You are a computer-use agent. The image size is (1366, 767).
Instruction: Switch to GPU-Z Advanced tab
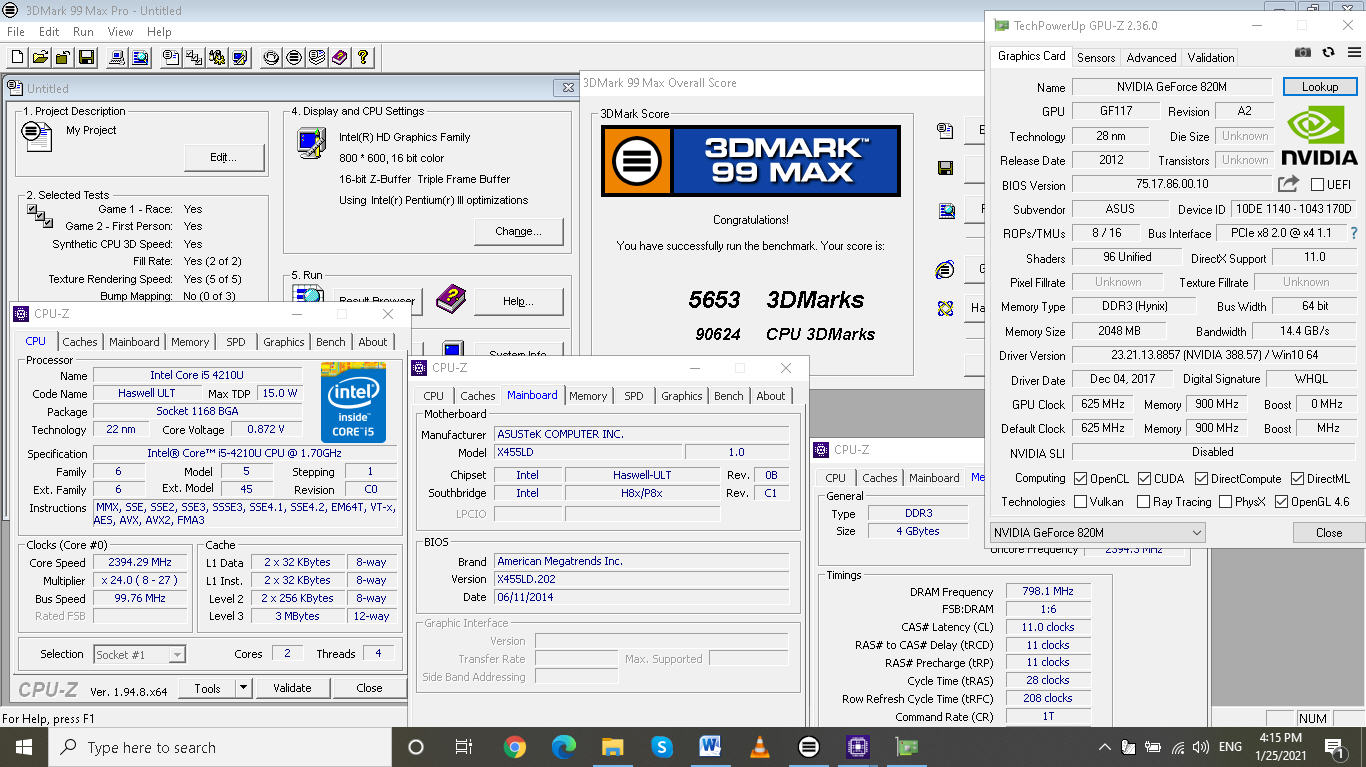tap(1152, 58)
